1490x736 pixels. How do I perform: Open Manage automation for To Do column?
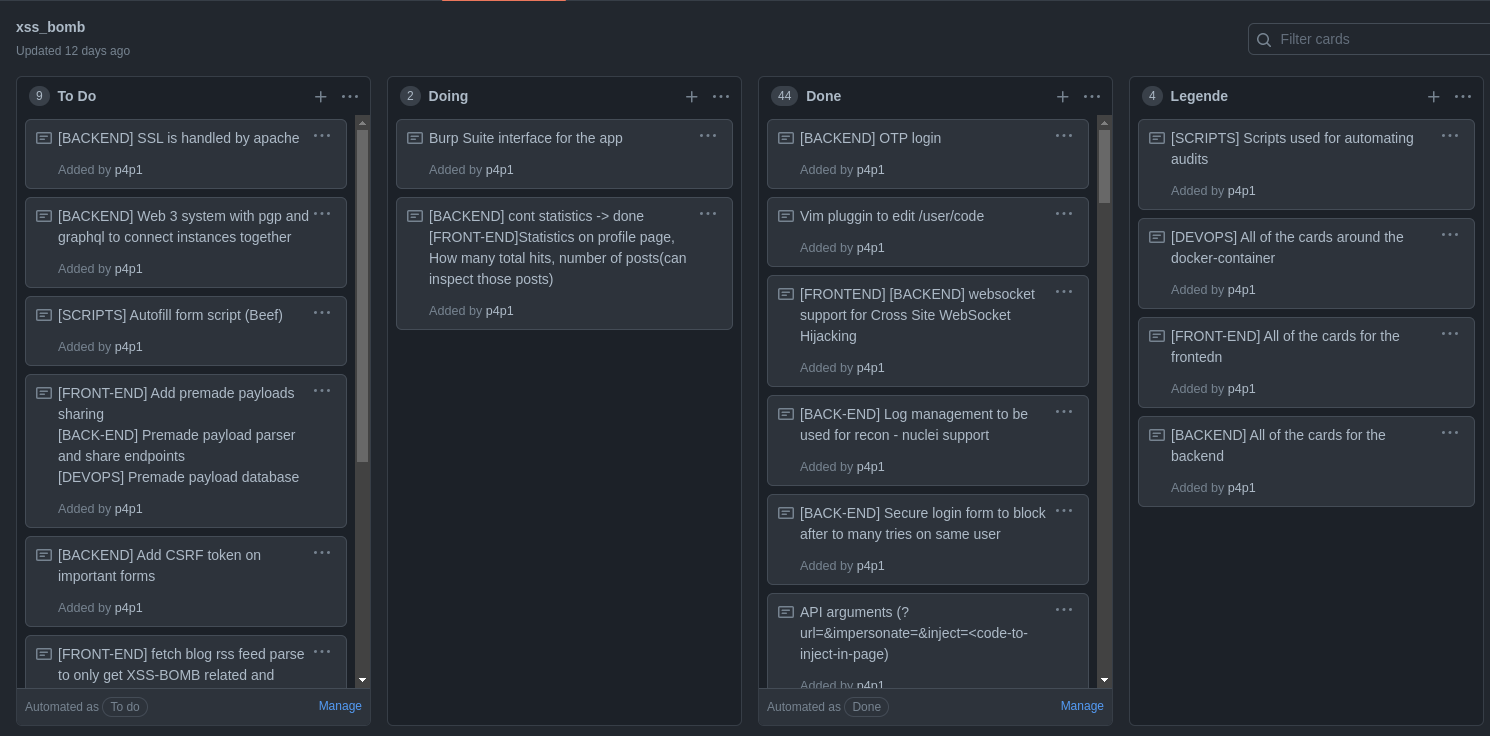point(340,706)
